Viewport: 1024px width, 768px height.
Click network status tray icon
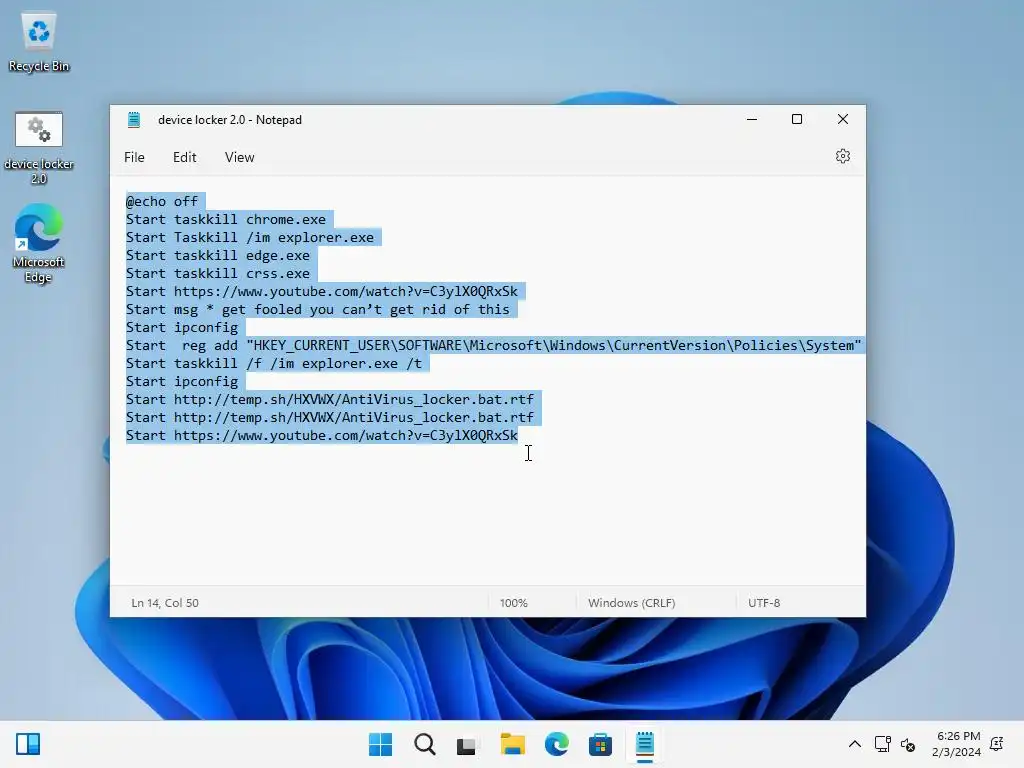(x=882, y=744)
